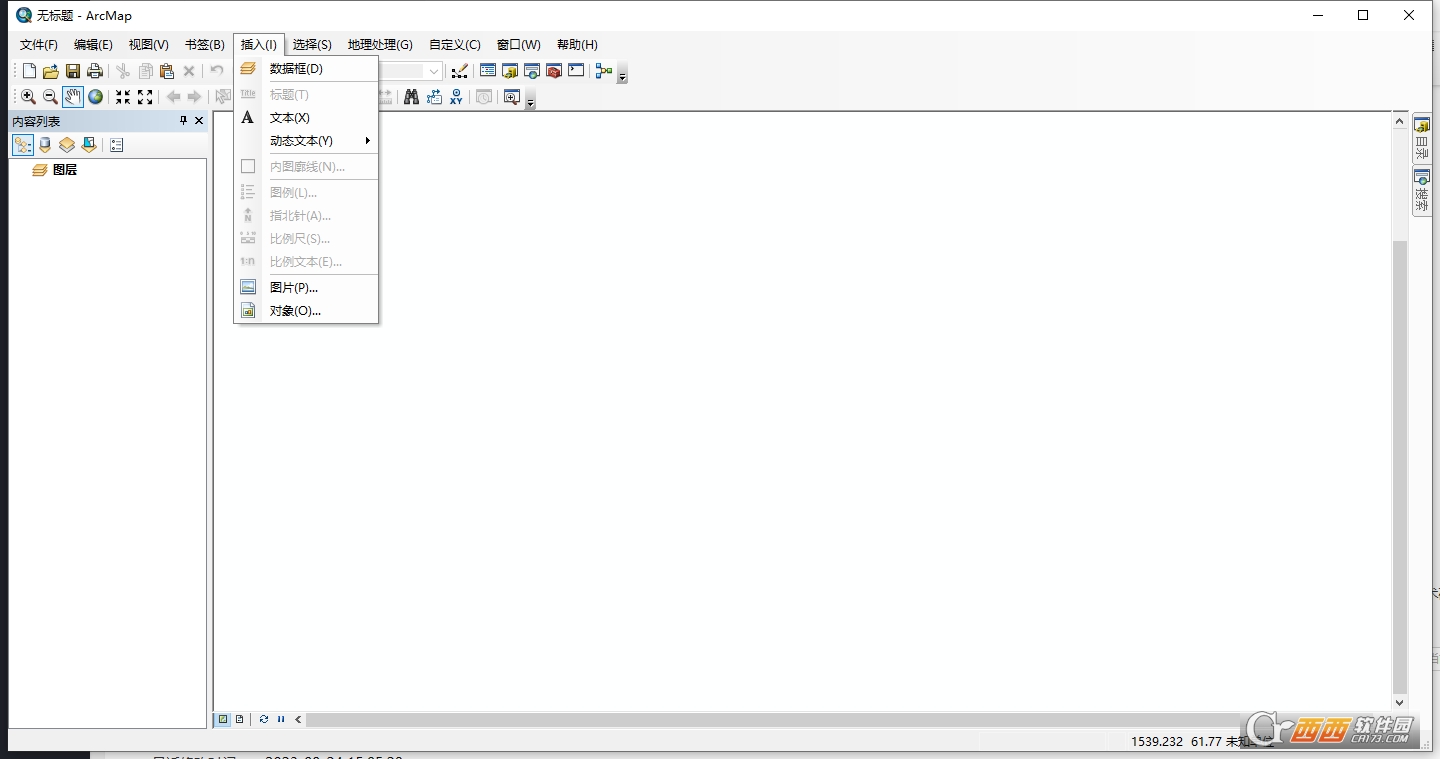Select the Zoom In tool

point(28,97)
